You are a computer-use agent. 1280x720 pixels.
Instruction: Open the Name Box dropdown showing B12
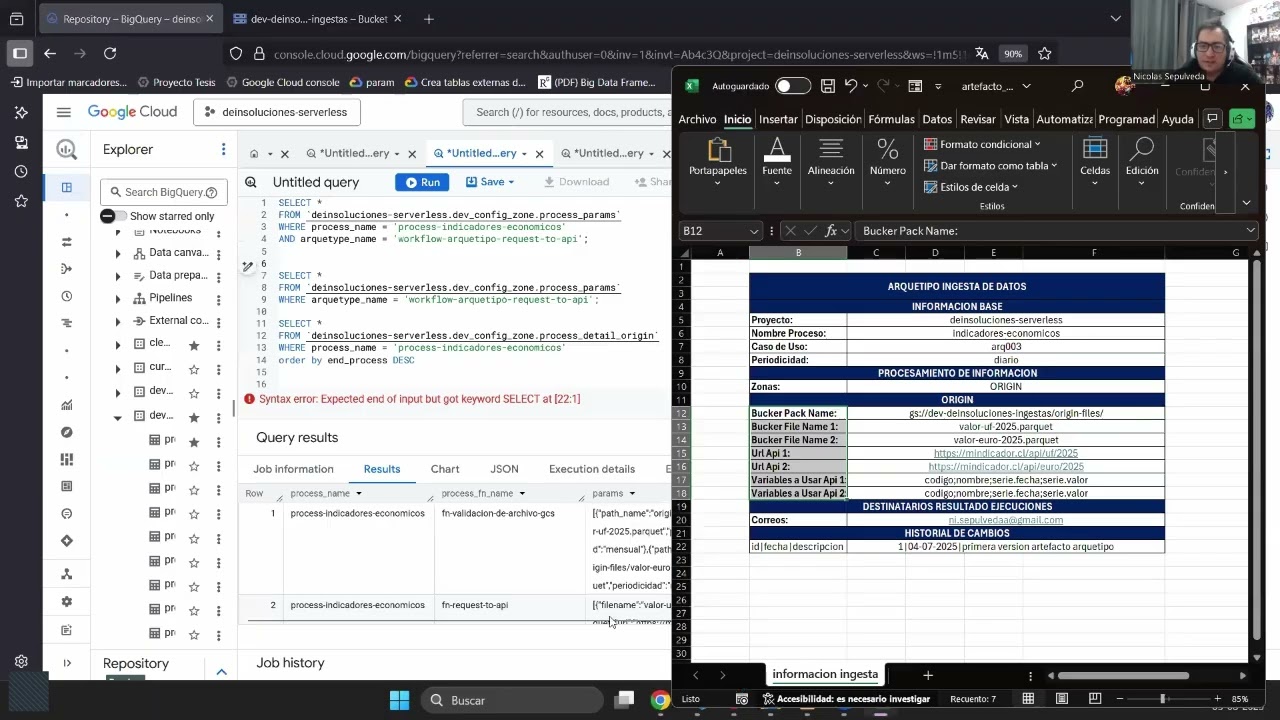tap(754, 231)
